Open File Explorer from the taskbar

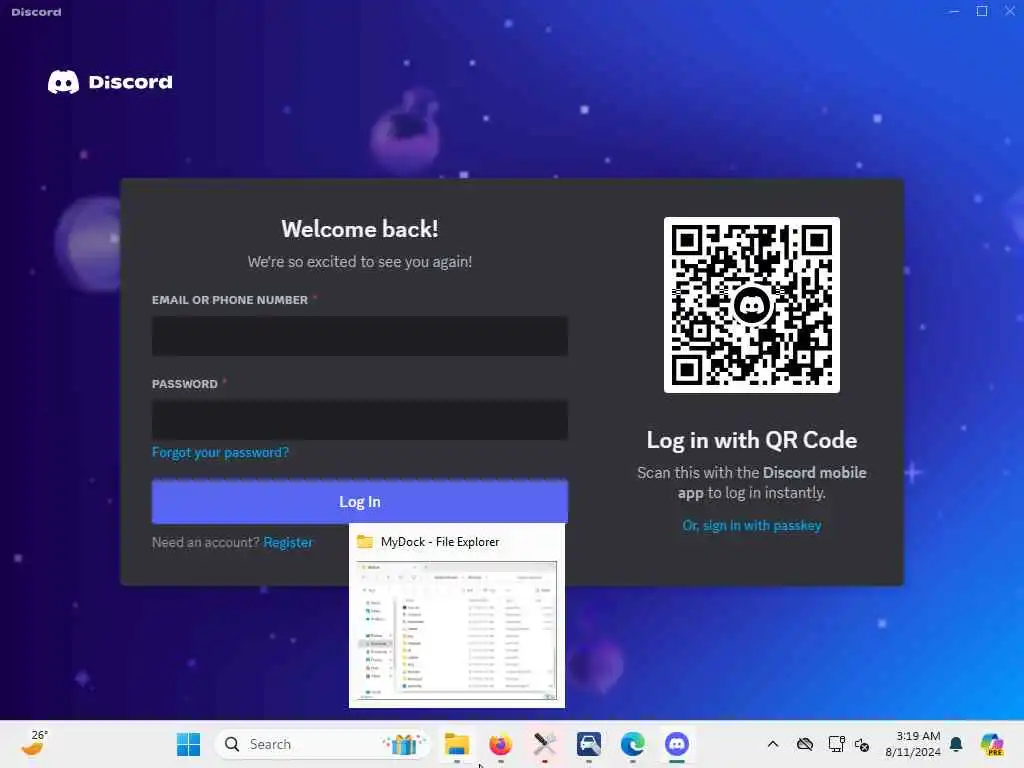tap(456, 744)
